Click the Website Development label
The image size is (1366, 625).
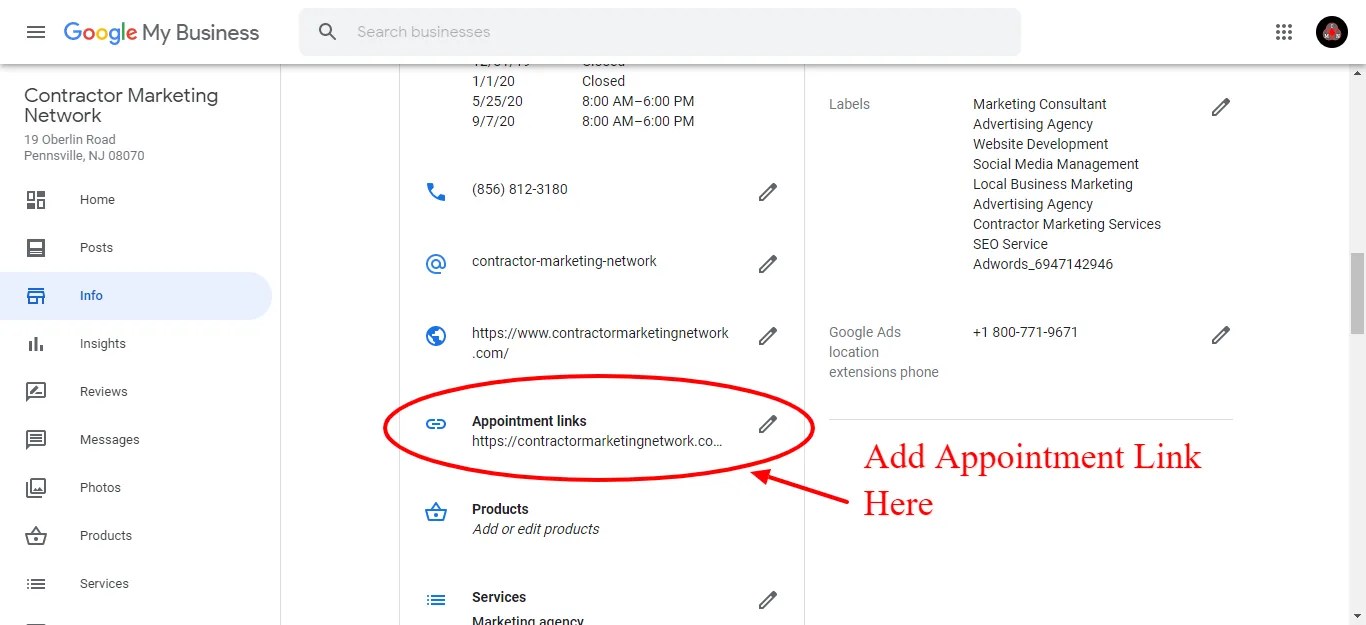point(1041,144)
